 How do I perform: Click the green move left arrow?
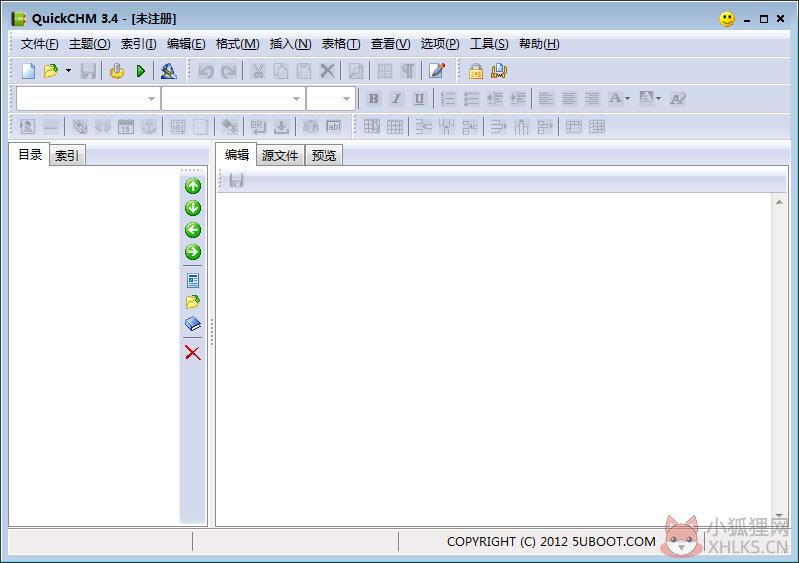[193, 230]
